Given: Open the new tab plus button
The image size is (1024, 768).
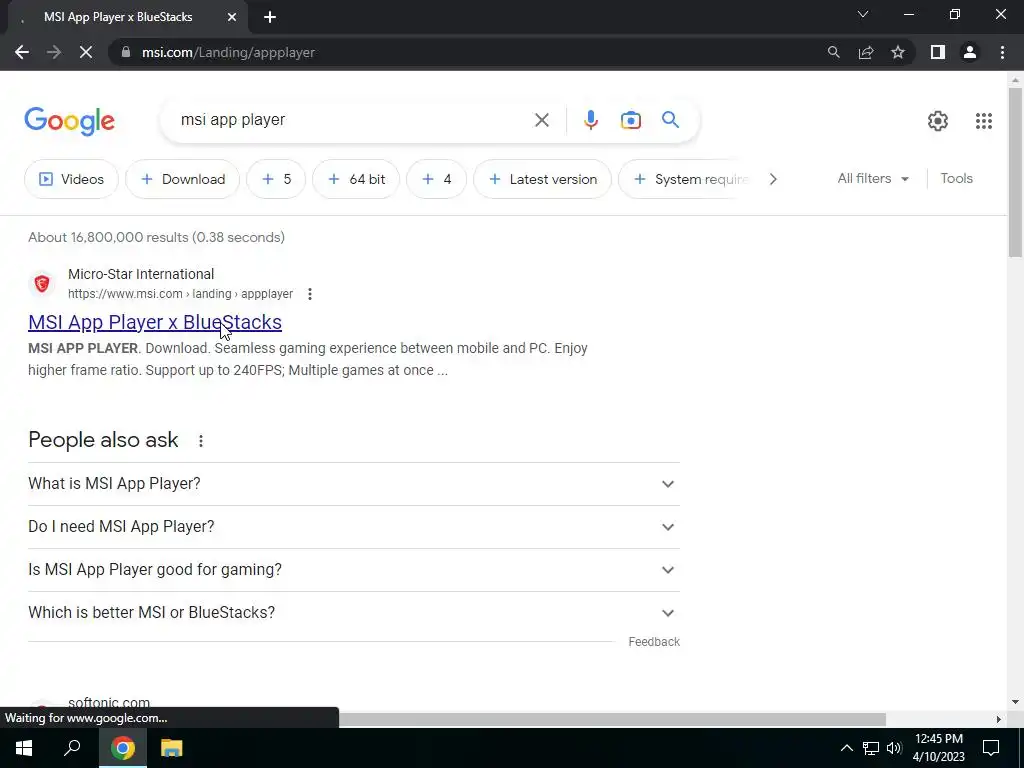Looking at the screenshot, I should pos(270,17).
